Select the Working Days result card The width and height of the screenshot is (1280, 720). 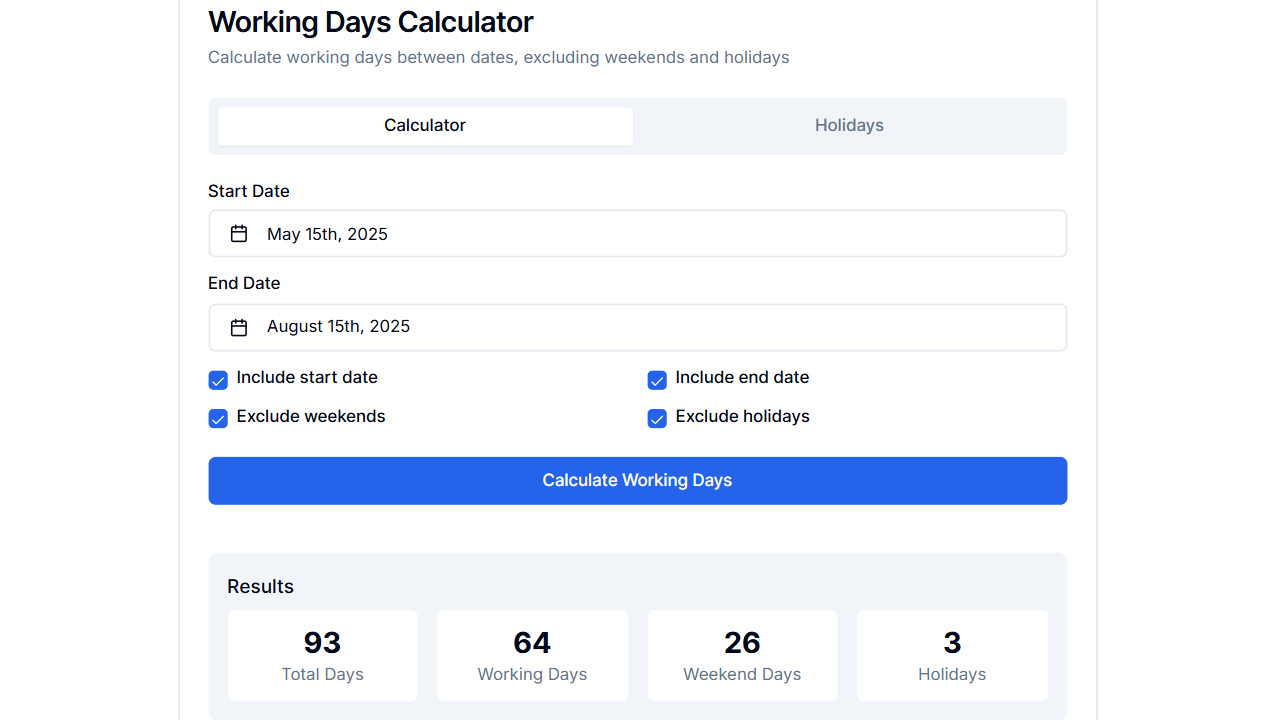tap(532, 655)
